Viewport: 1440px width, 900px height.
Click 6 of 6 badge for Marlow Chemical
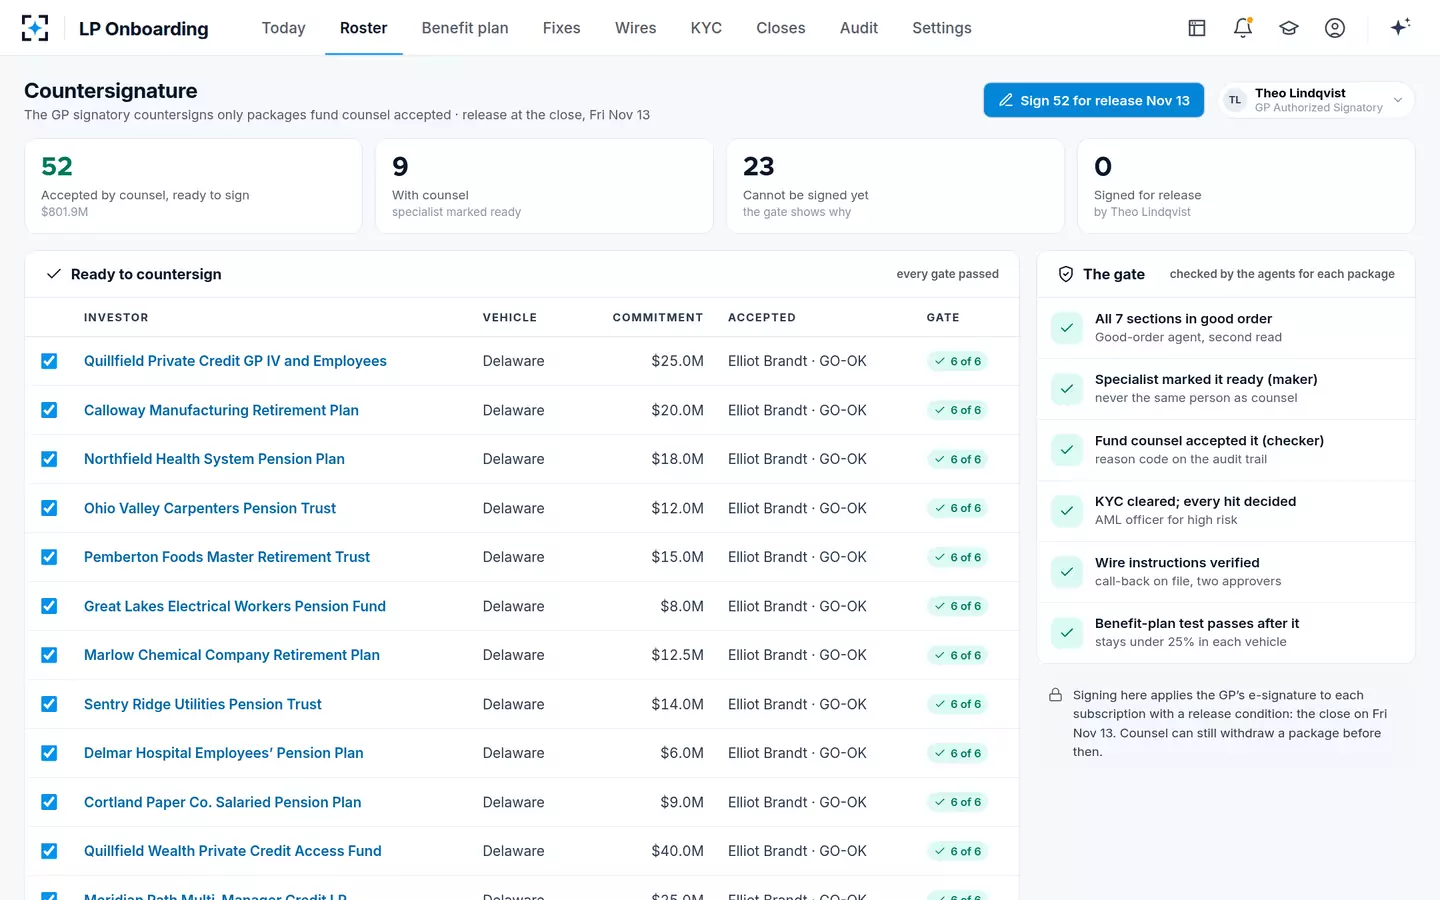[958, 655]
